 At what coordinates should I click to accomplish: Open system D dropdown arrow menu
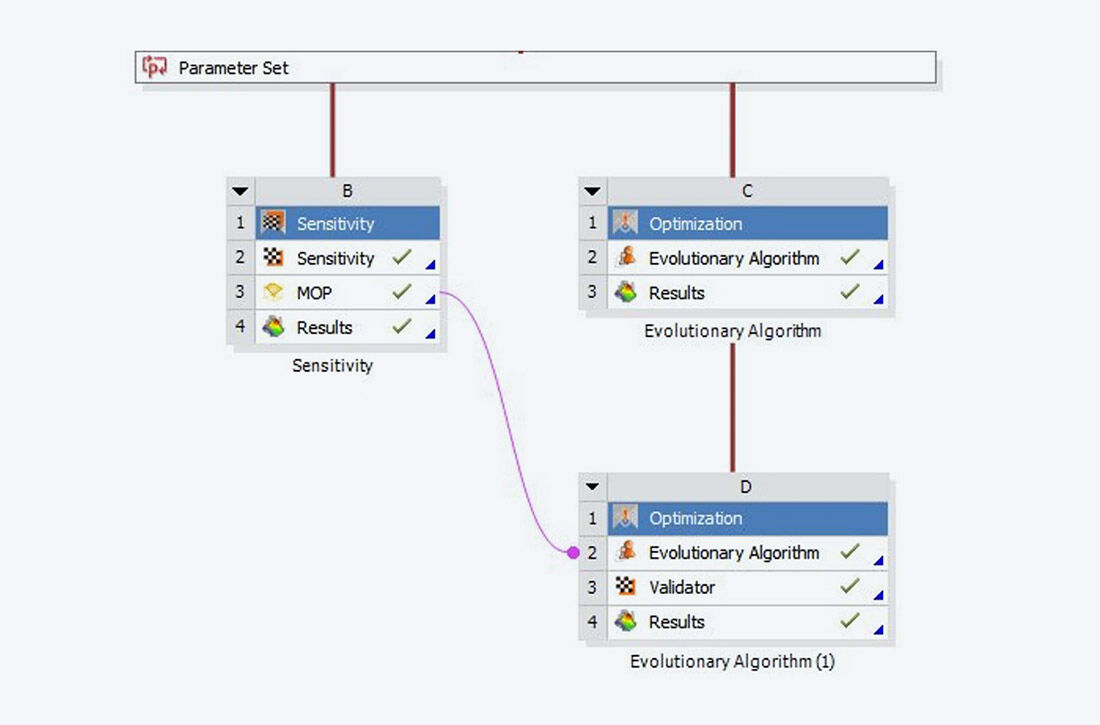click(592, 487)
